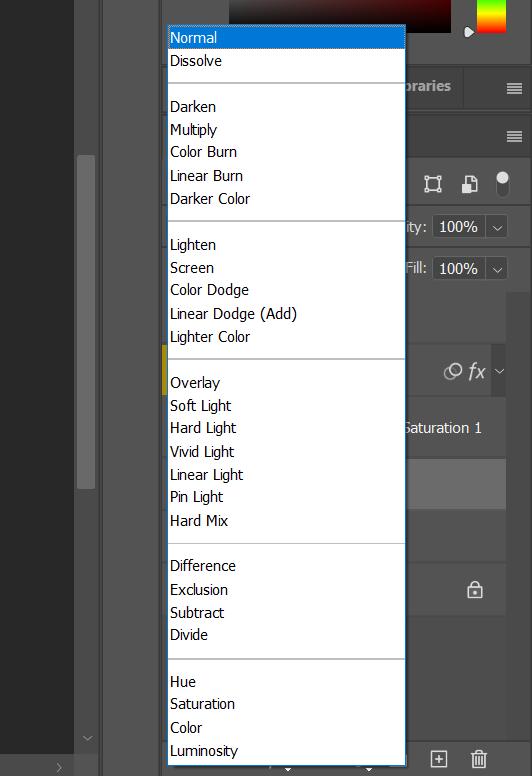Filter layers by smart object icon
This screenshot has height=776, width=532.
point(470,184)
